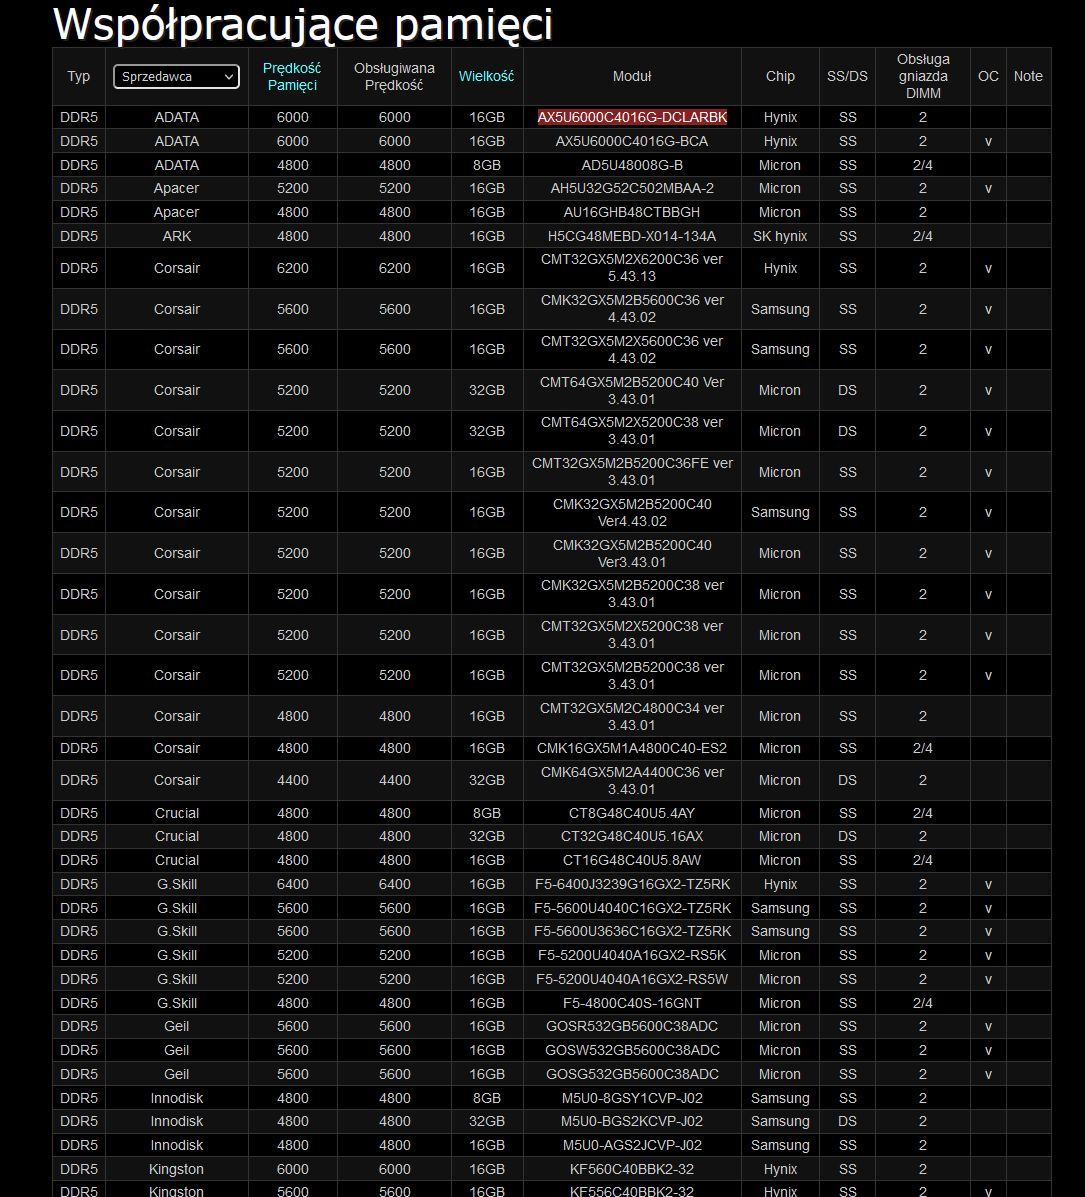Select module H5CG48MEBD-X014-134A
The height and width of the screenshot is (1197, 1085).
[632, 236]
